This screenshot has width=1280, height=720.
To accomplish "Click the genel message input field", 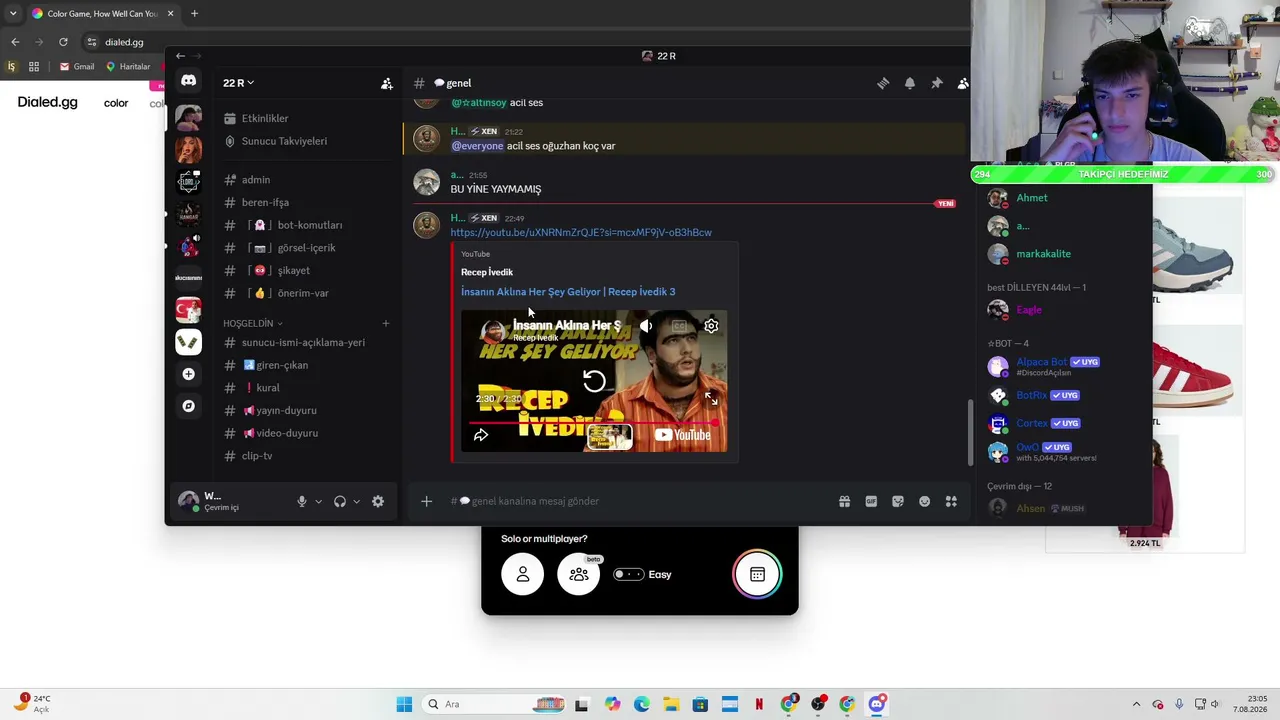I will tap(640, 501).
